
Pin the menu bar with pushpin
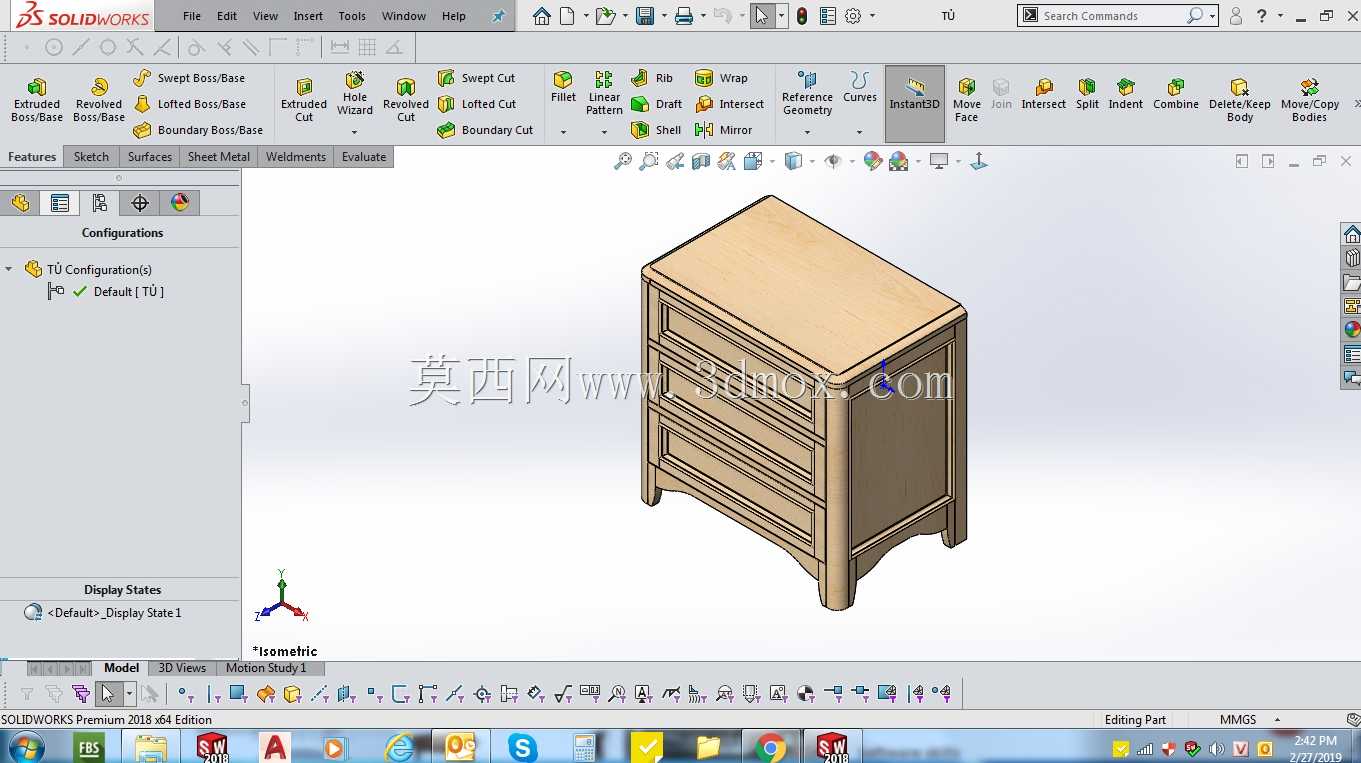(499, 16)
